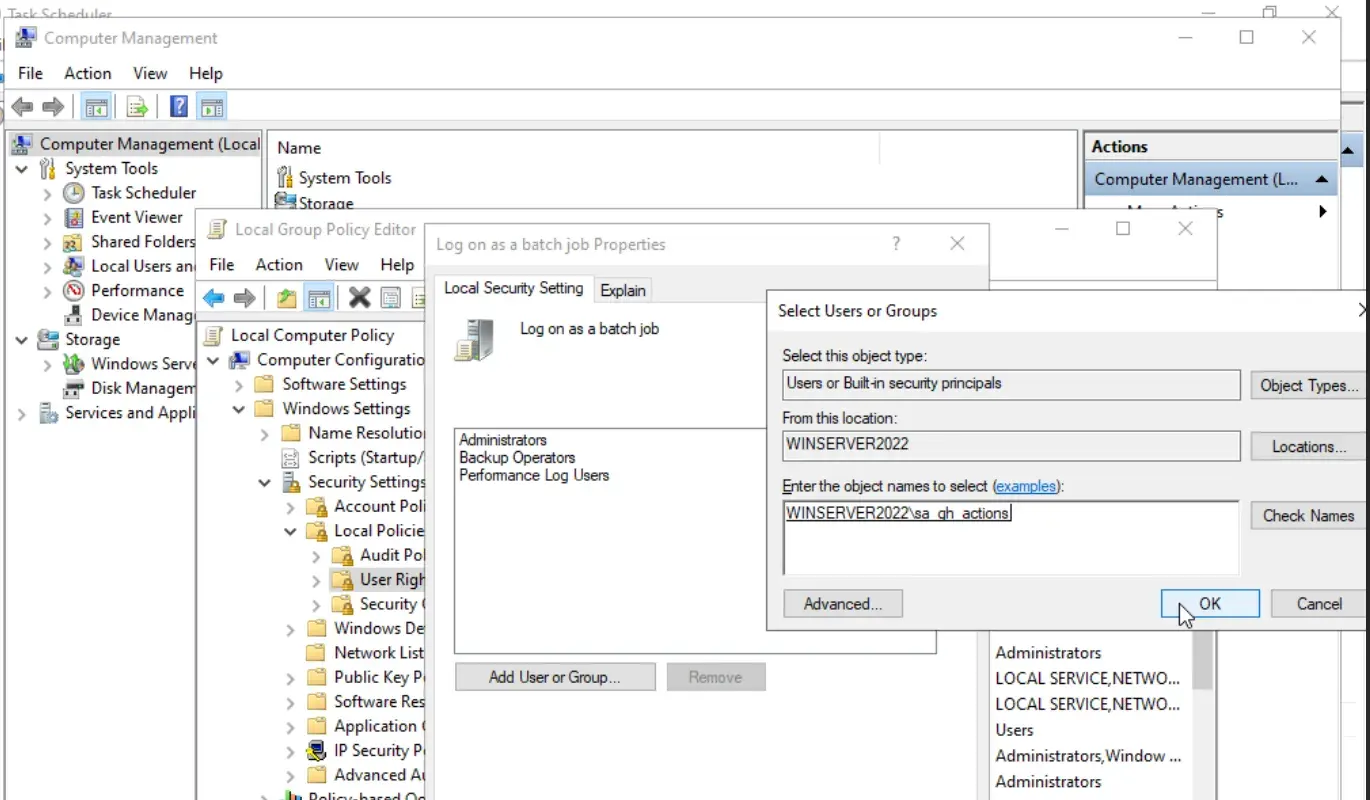Open Help icon in Computer Management toolbar

tap(179, 107)
